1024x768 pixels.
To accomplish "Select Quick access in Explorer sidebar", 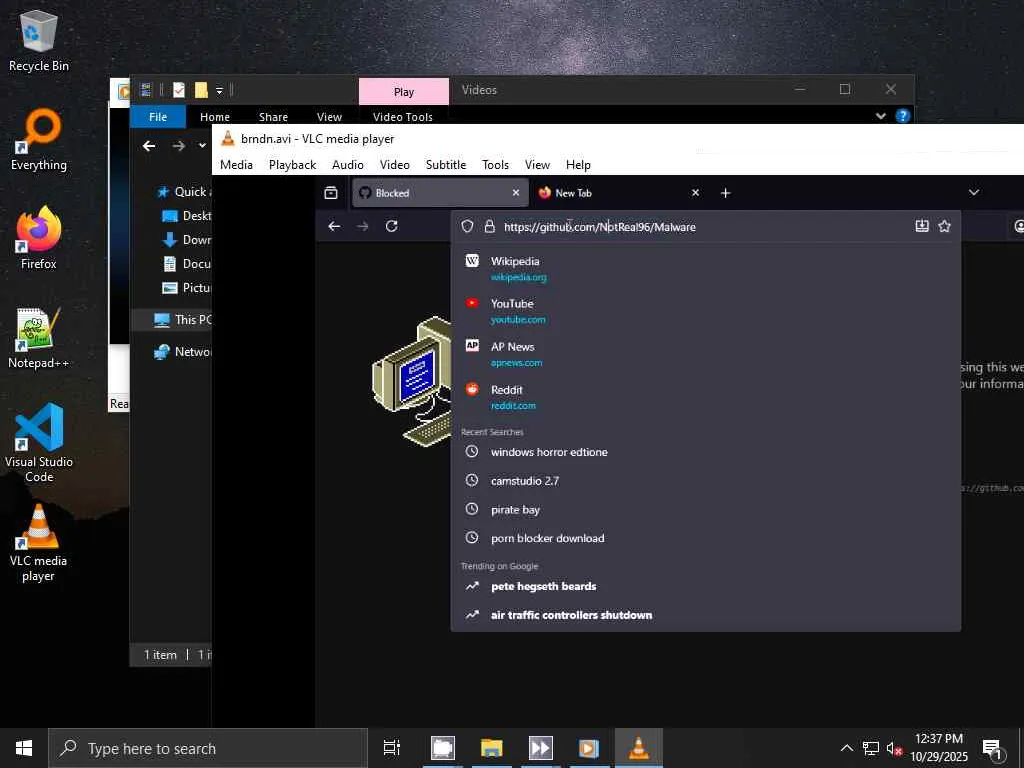I will pos(183,191).
